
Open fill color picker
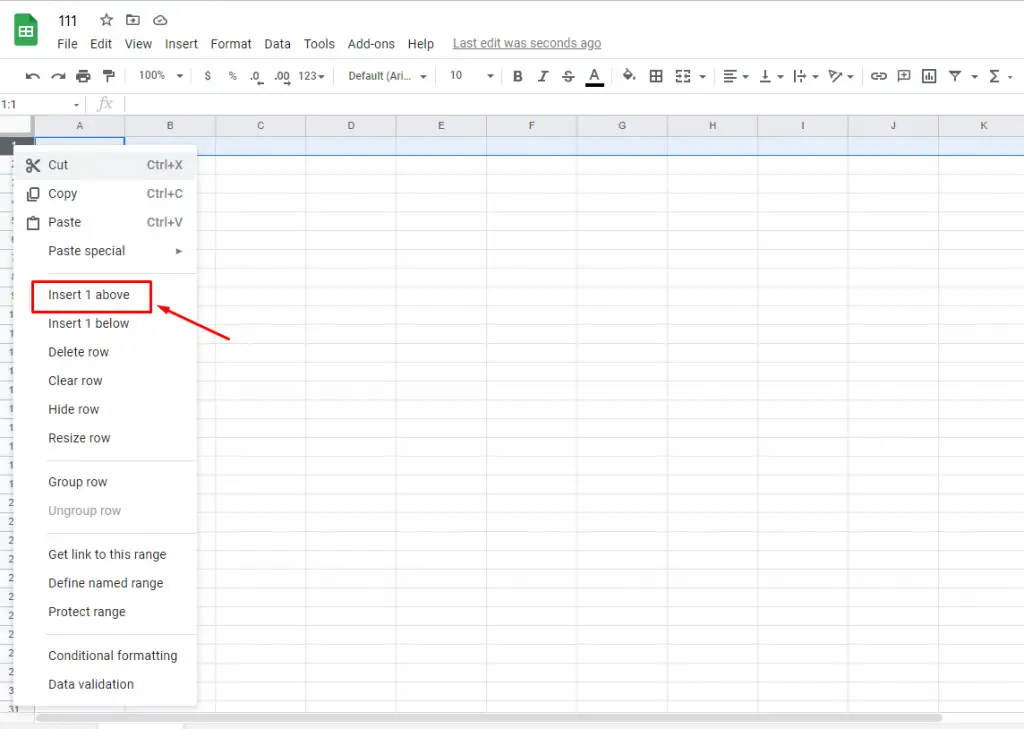click(629, 76)
